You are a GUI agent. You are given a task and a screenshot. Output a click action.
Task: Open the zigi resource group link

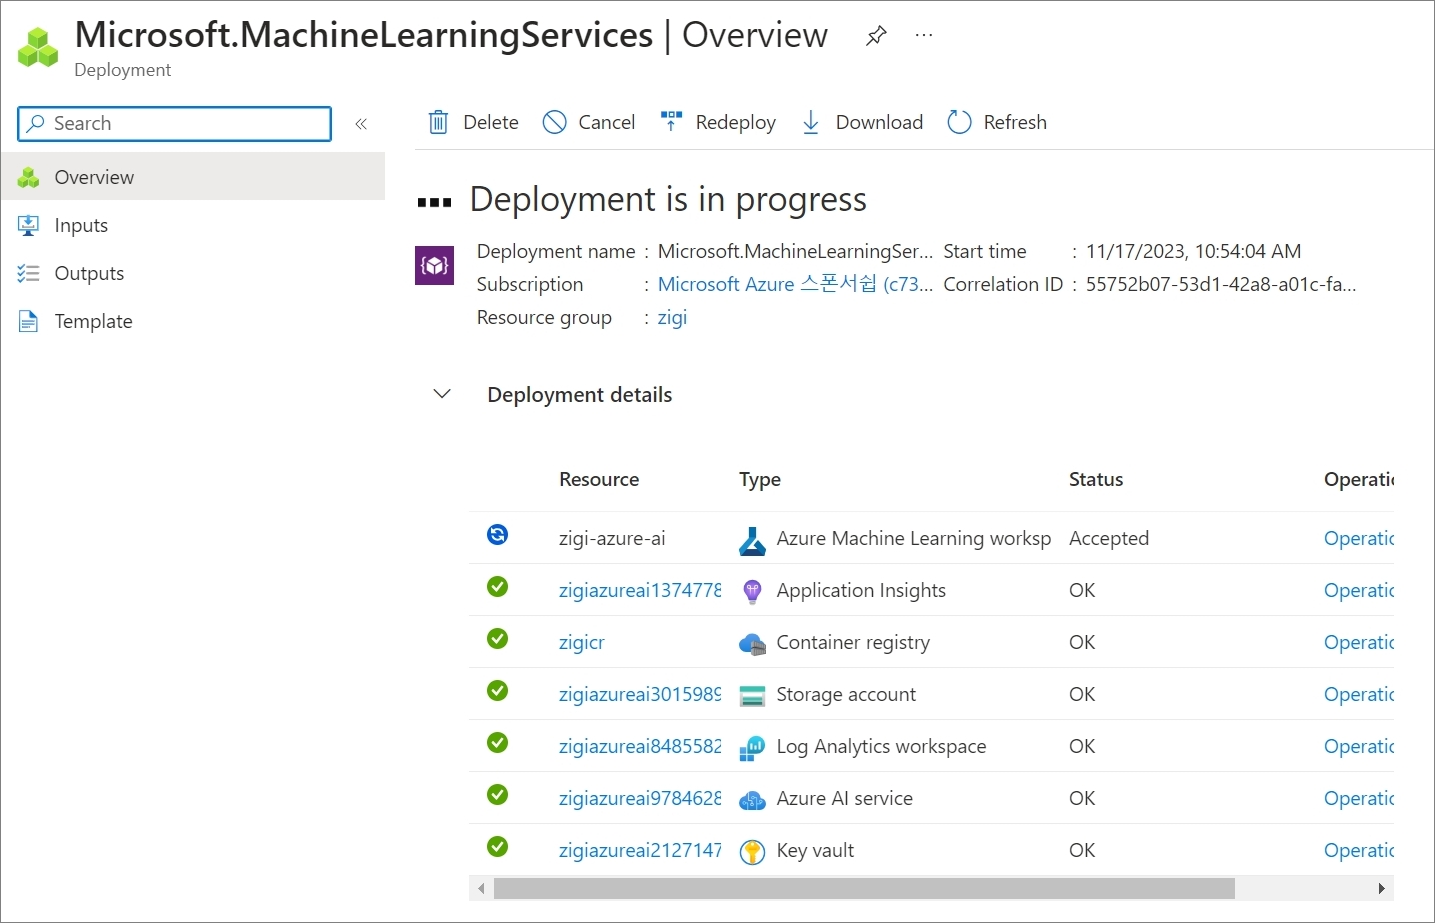coord(672,317)
